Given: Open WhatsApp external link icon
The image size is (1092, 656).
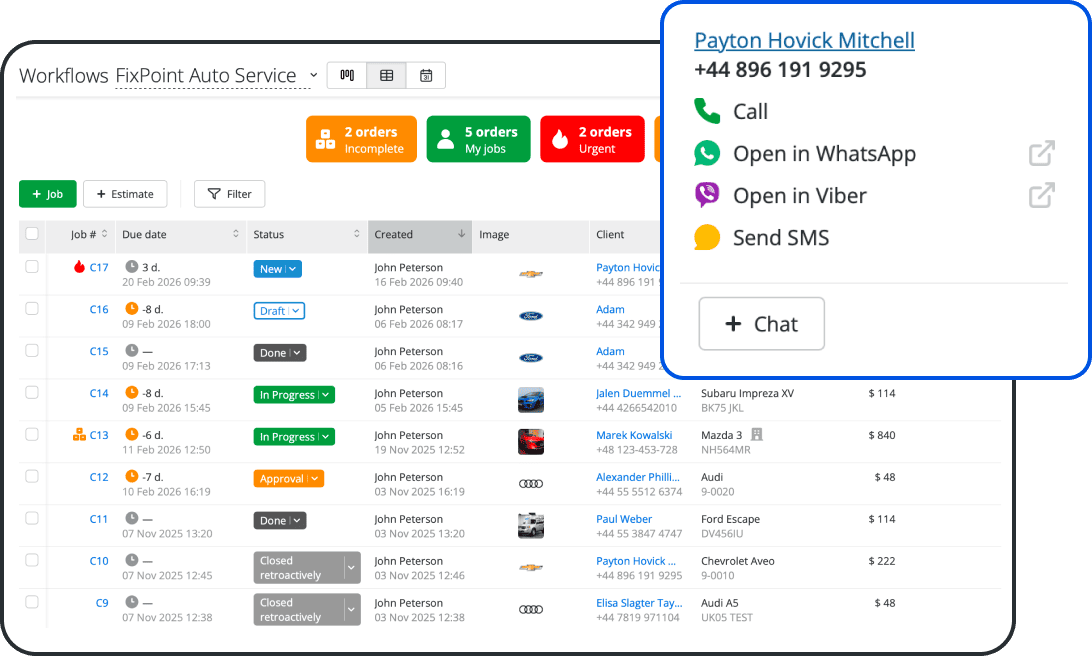Looking at the screenshot, I should 1041,153.
